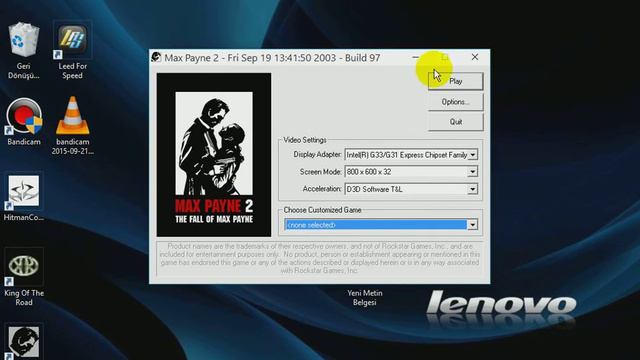Select the HitmanCo... desktop shortcut
The image size is (640, 360).
tap(24, 191)
